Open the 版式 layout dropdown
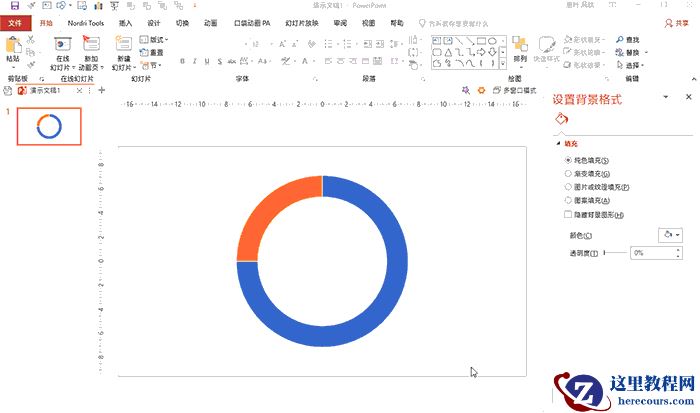Image resolution: width=700 pixels, height=413 pixels. (154, 40)
